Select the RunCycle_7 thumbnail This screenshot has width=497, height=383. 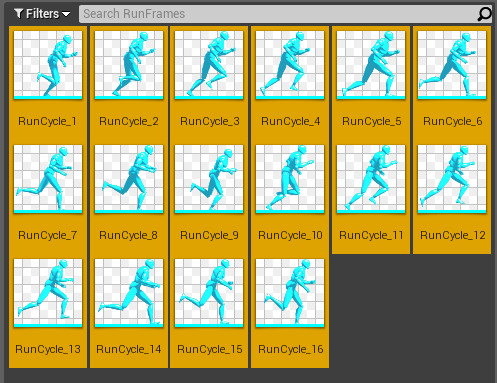(48, 179)
